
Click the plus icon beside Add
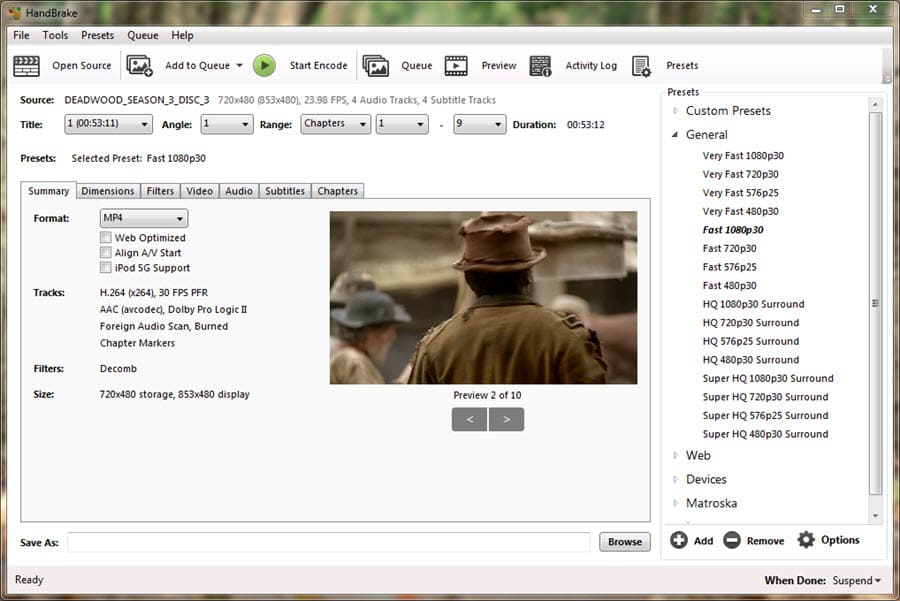678,540
